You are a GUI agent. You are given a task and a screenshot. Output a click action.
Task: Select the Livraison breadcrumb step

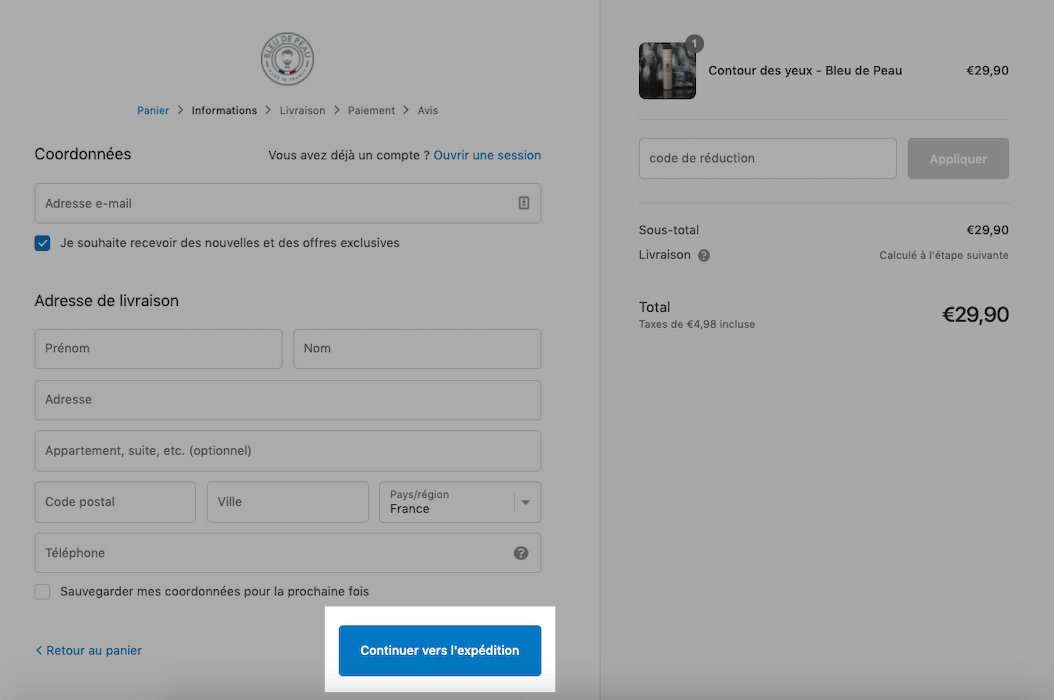click(x=302, y=110)
